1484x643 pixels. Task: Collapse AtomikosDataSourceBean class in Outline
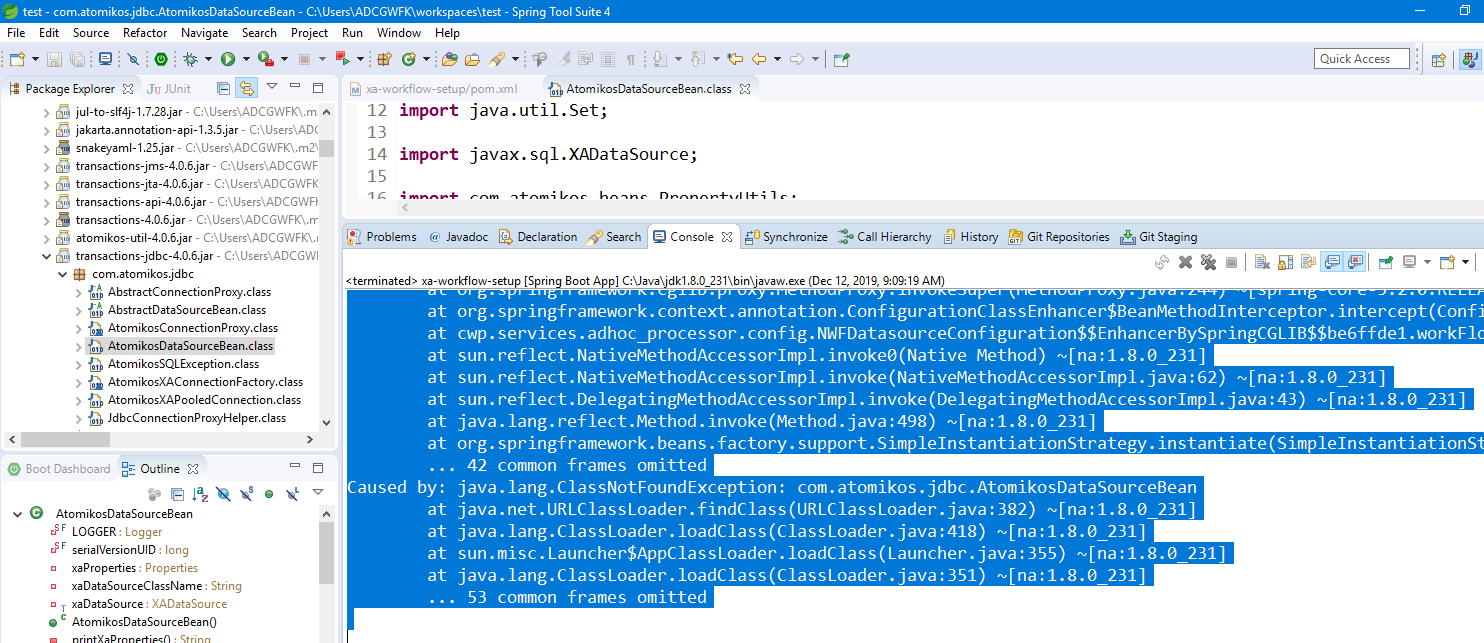[17, 514]
